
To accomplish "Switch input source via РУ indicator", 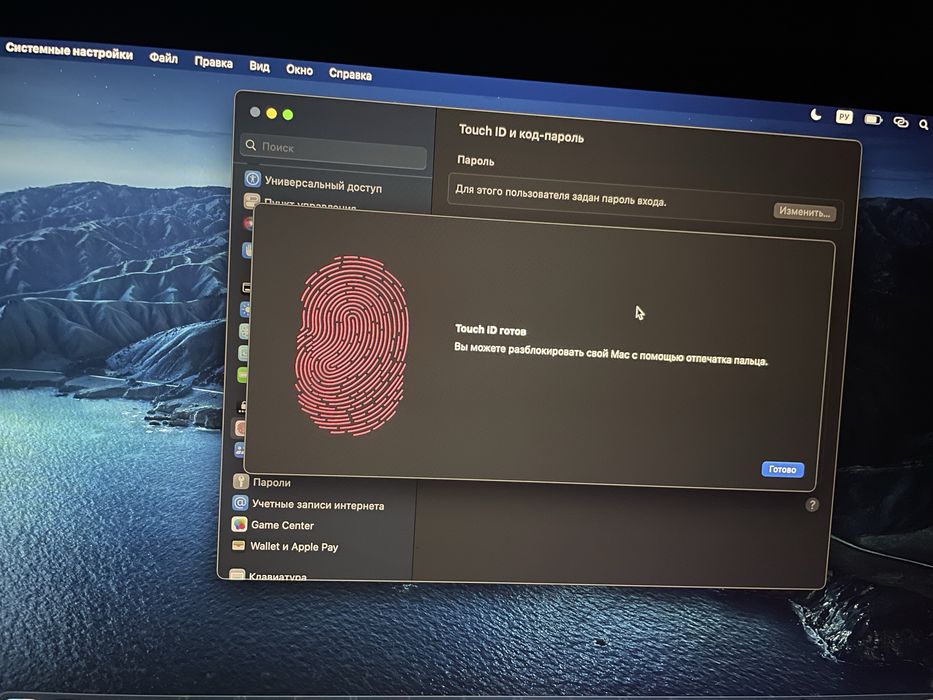I will pos(844,117).
